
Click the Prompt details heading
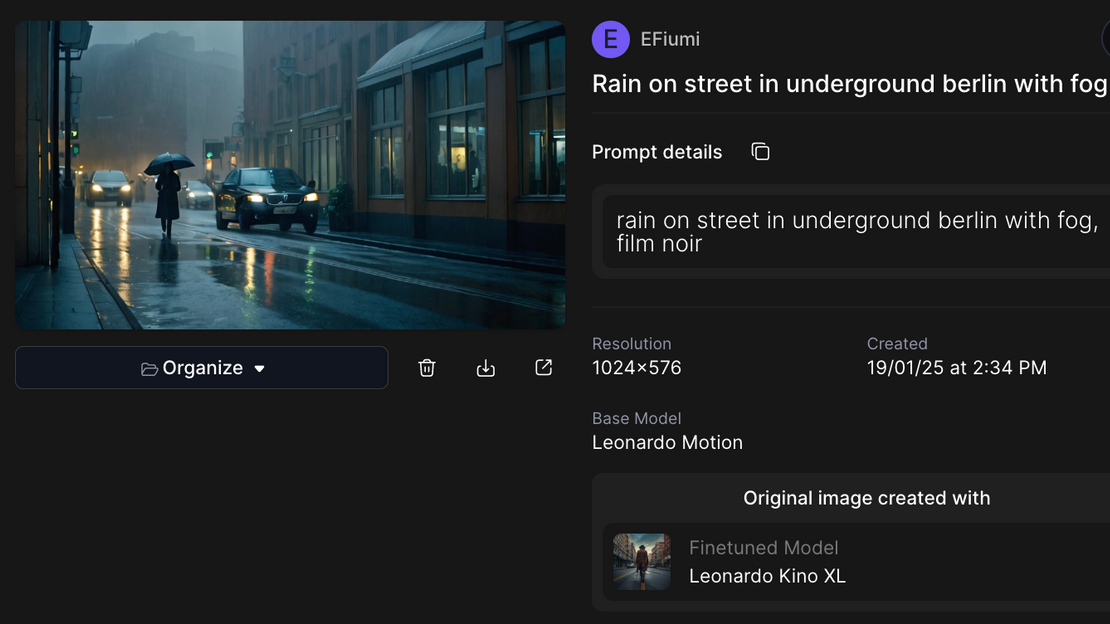[657, 151]
